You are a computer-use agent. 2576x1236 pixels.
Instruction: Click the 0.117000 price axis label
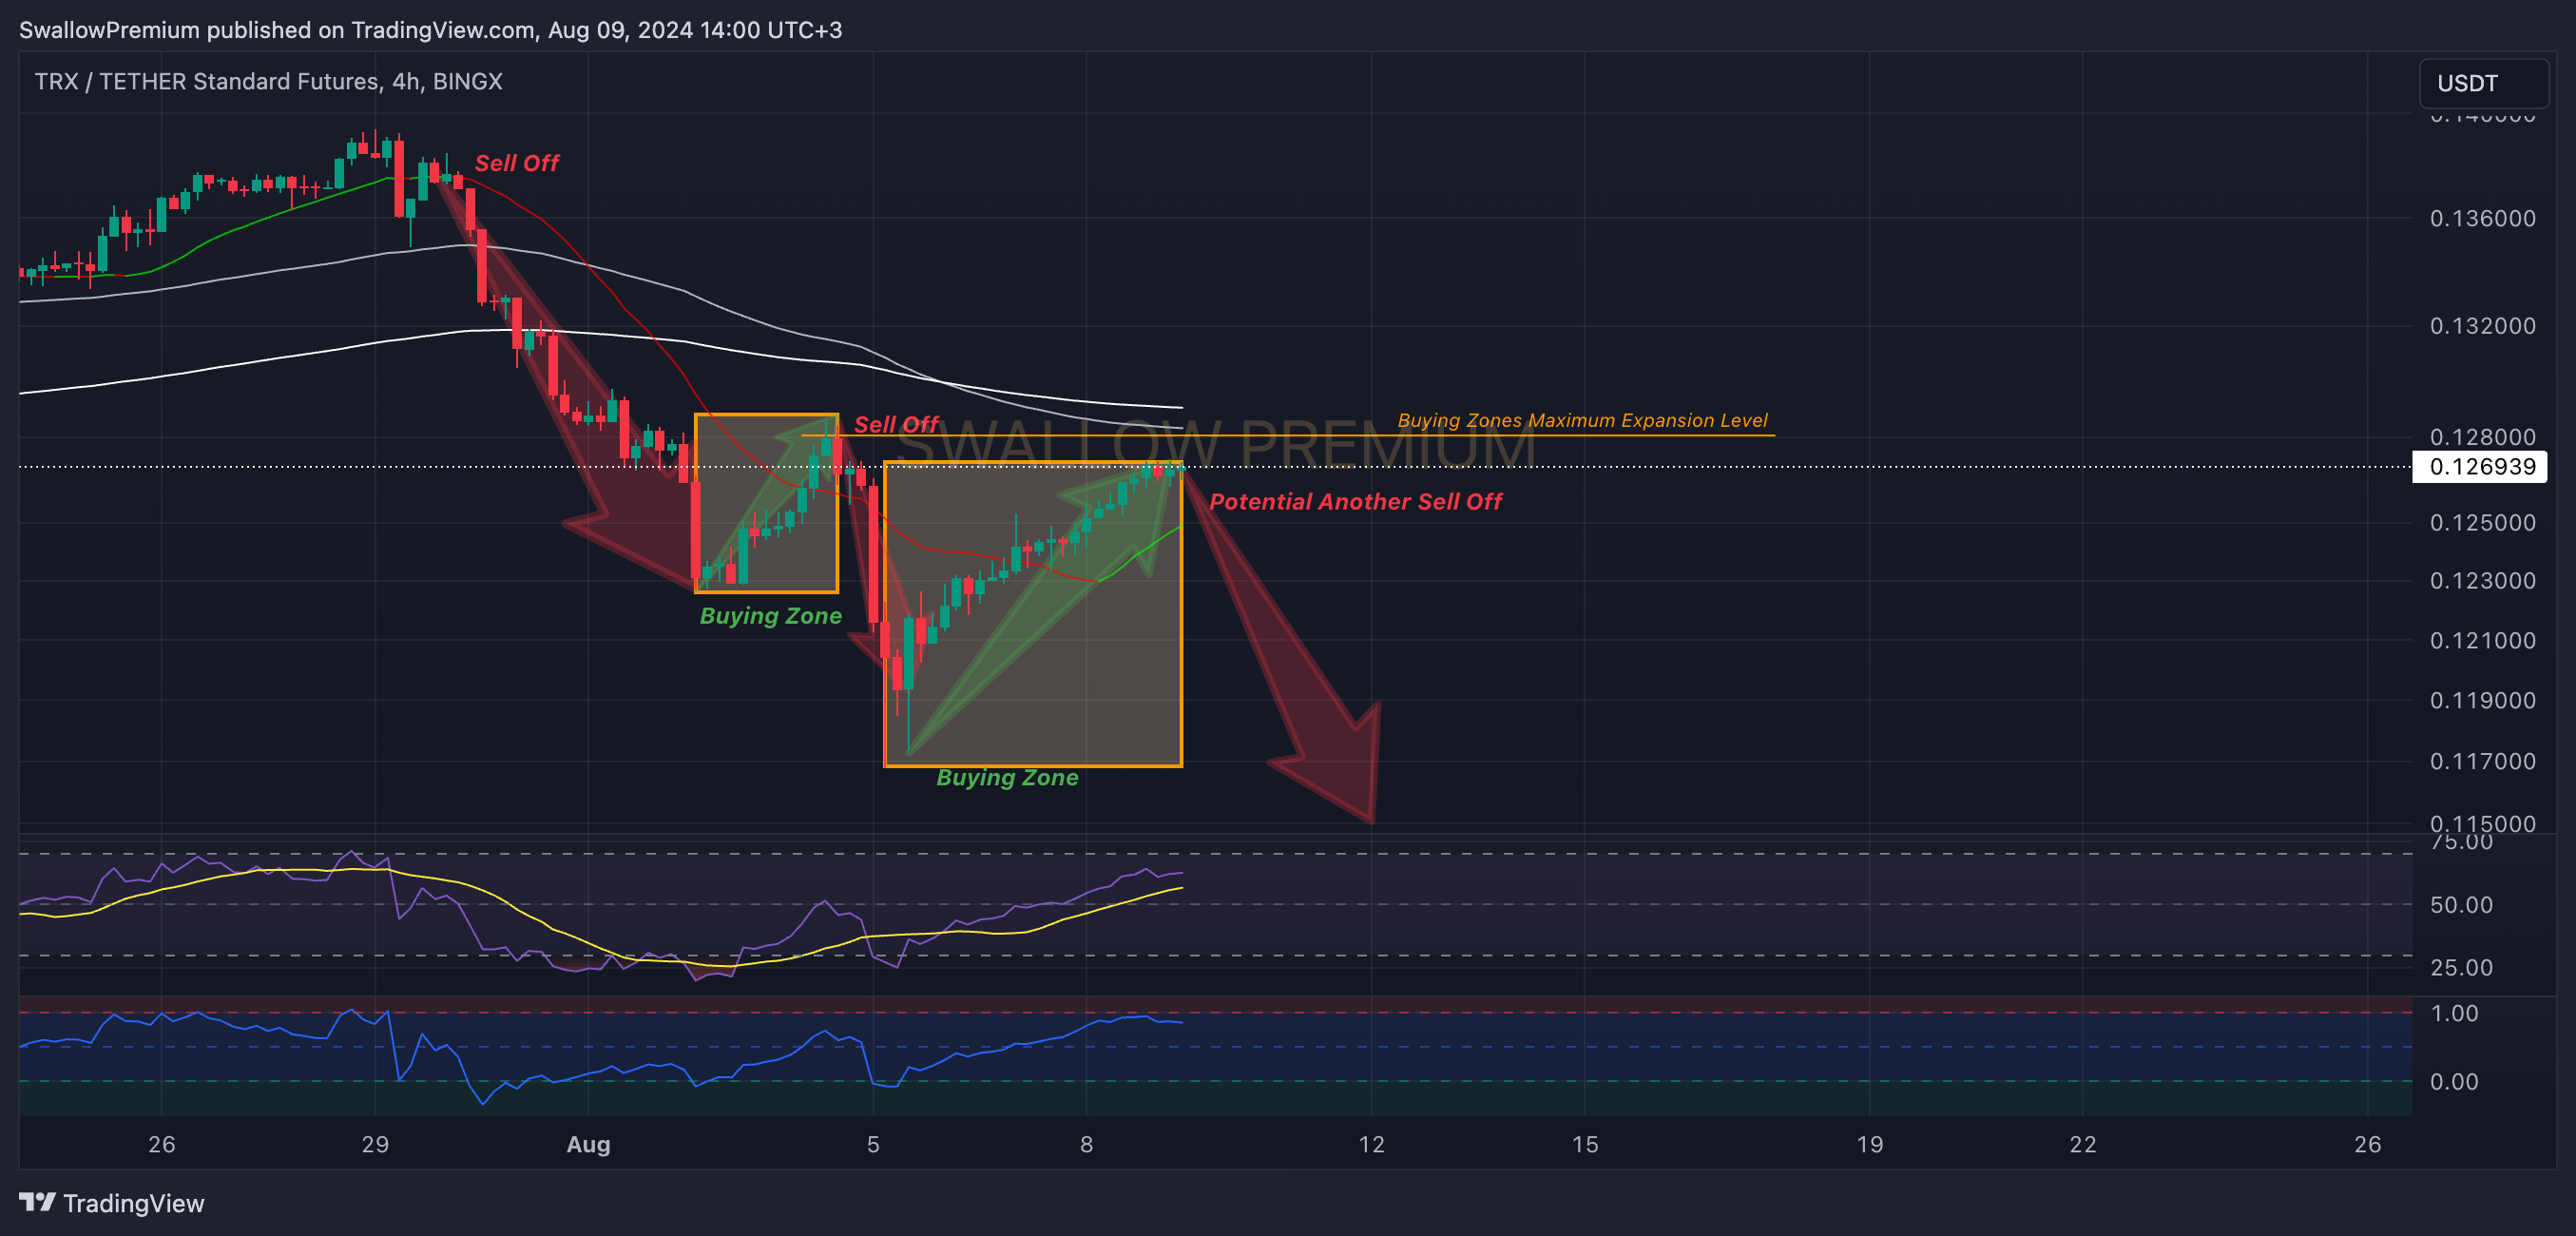(2482, 762)
